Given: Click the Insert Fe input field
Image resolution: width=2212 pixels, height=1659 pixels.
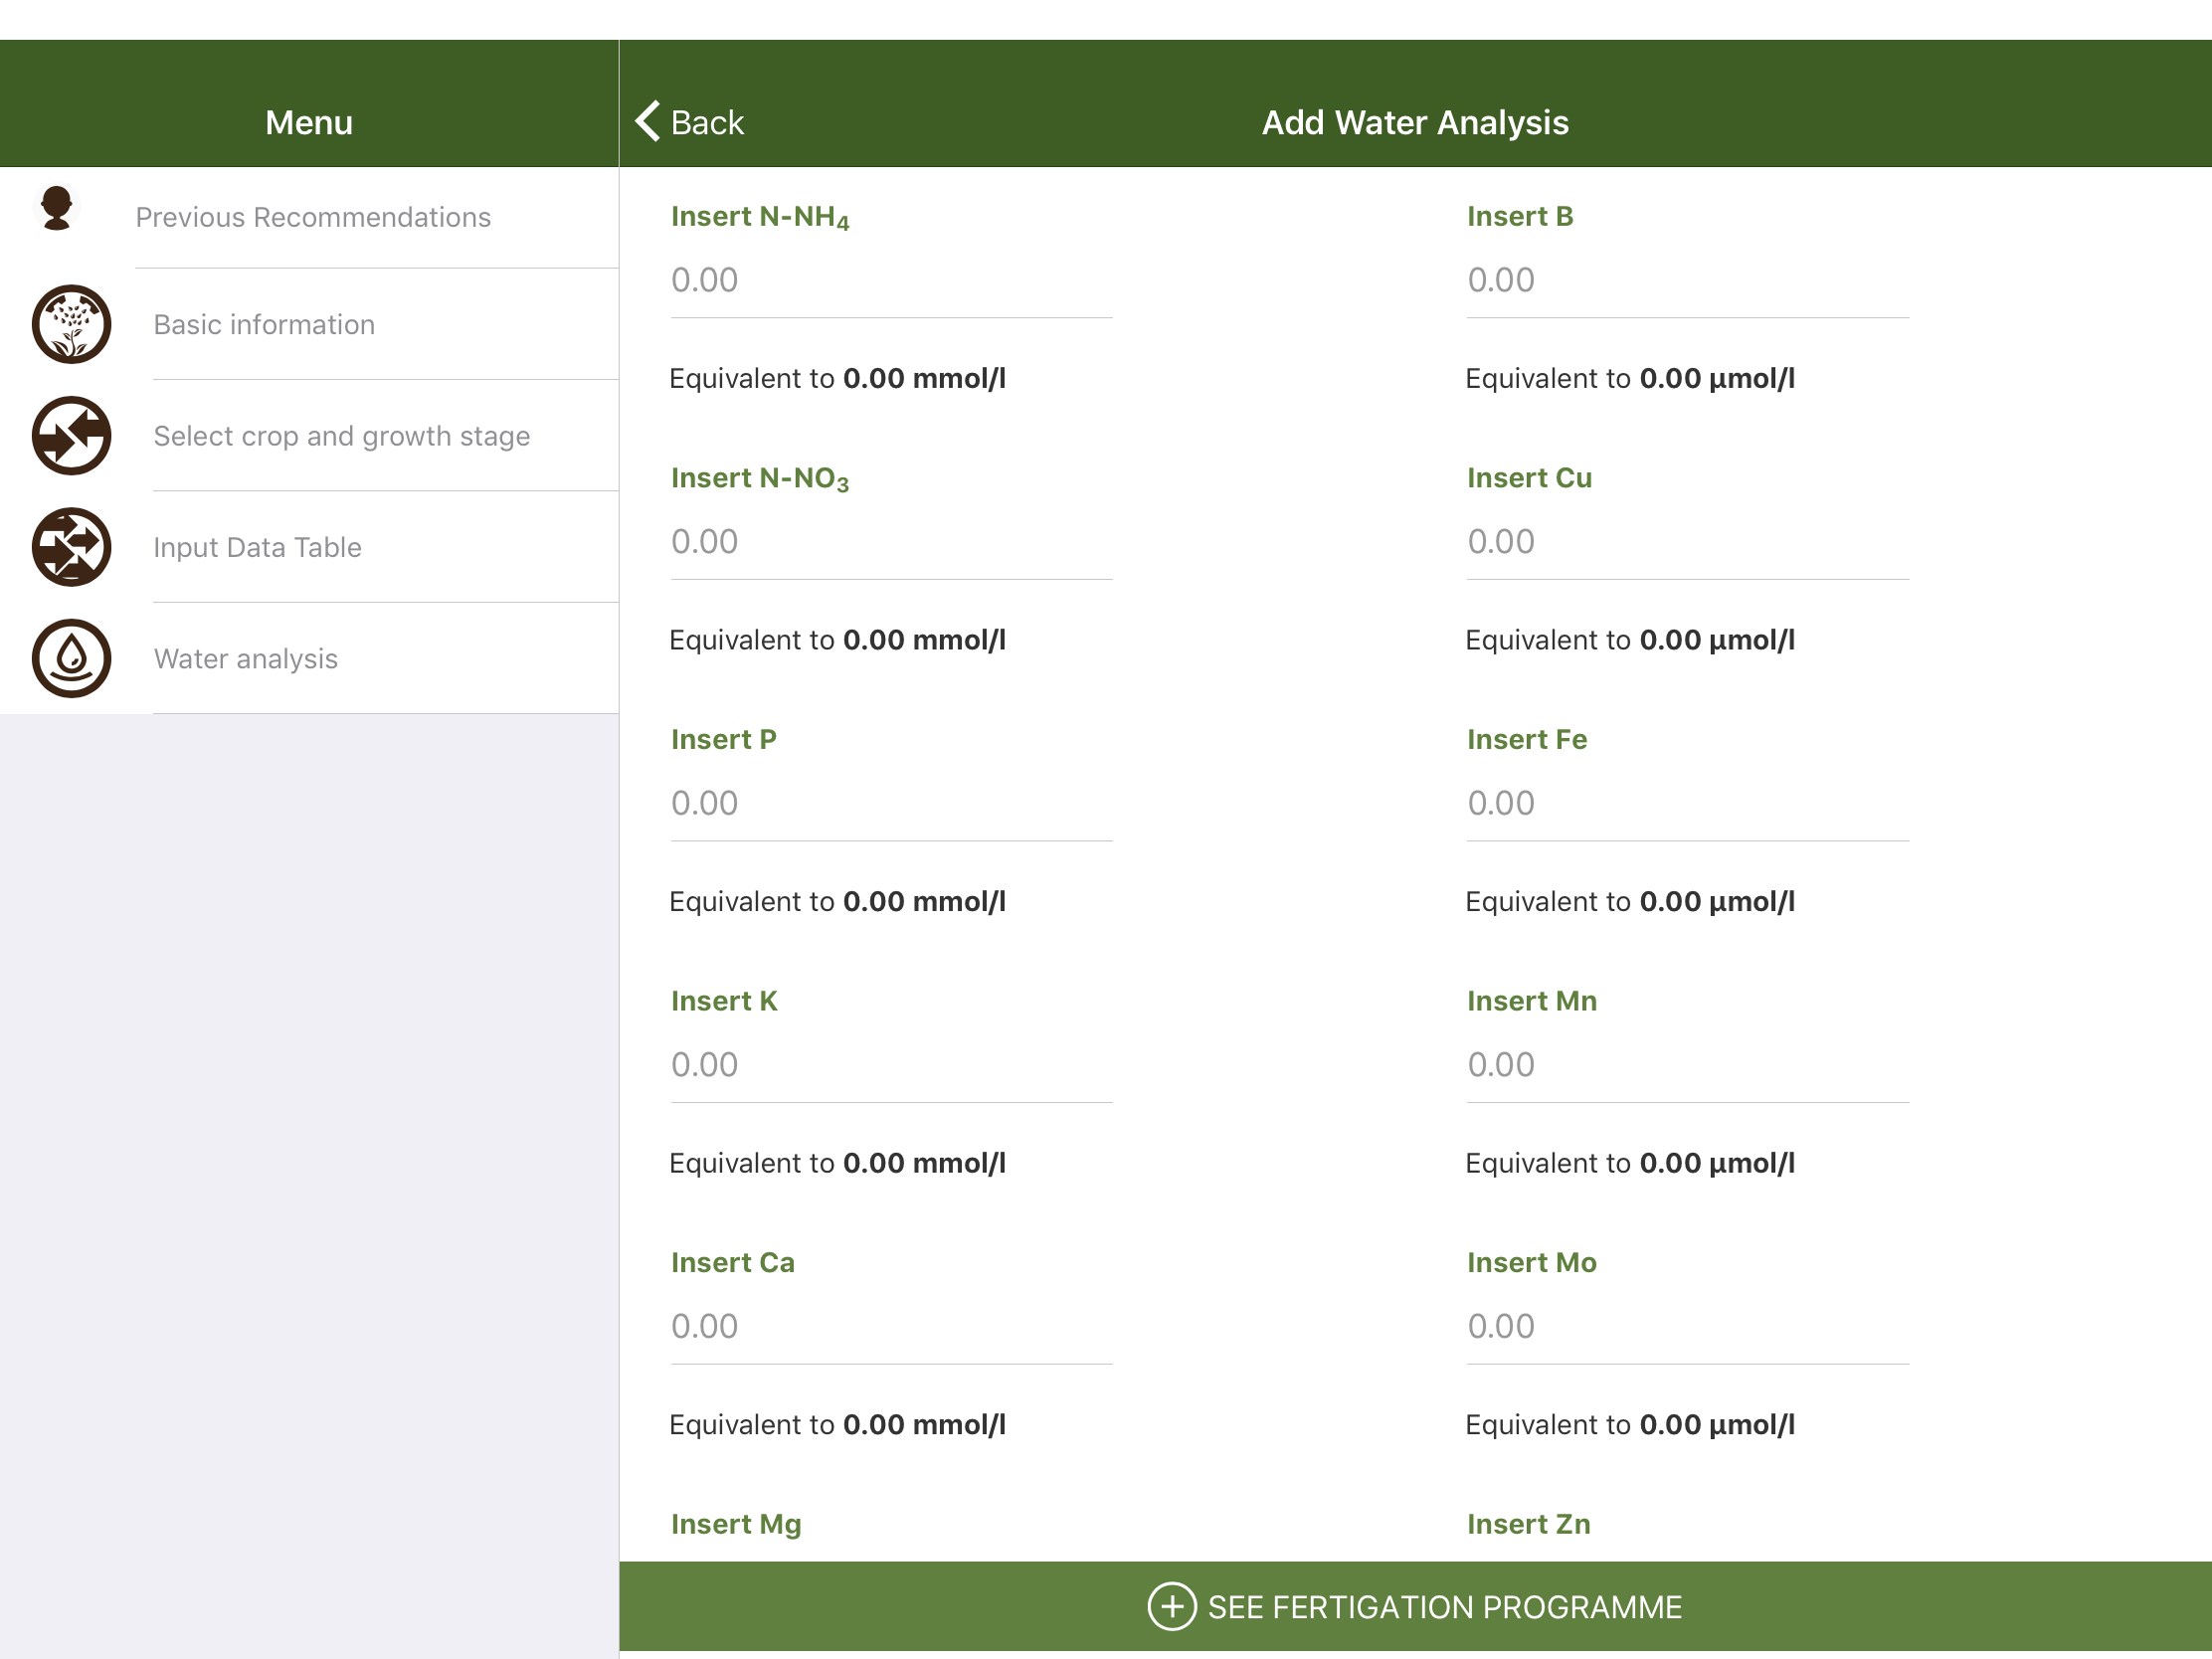Looking at the screenshot, I should pyautogui.click(x=1686, y=803).
